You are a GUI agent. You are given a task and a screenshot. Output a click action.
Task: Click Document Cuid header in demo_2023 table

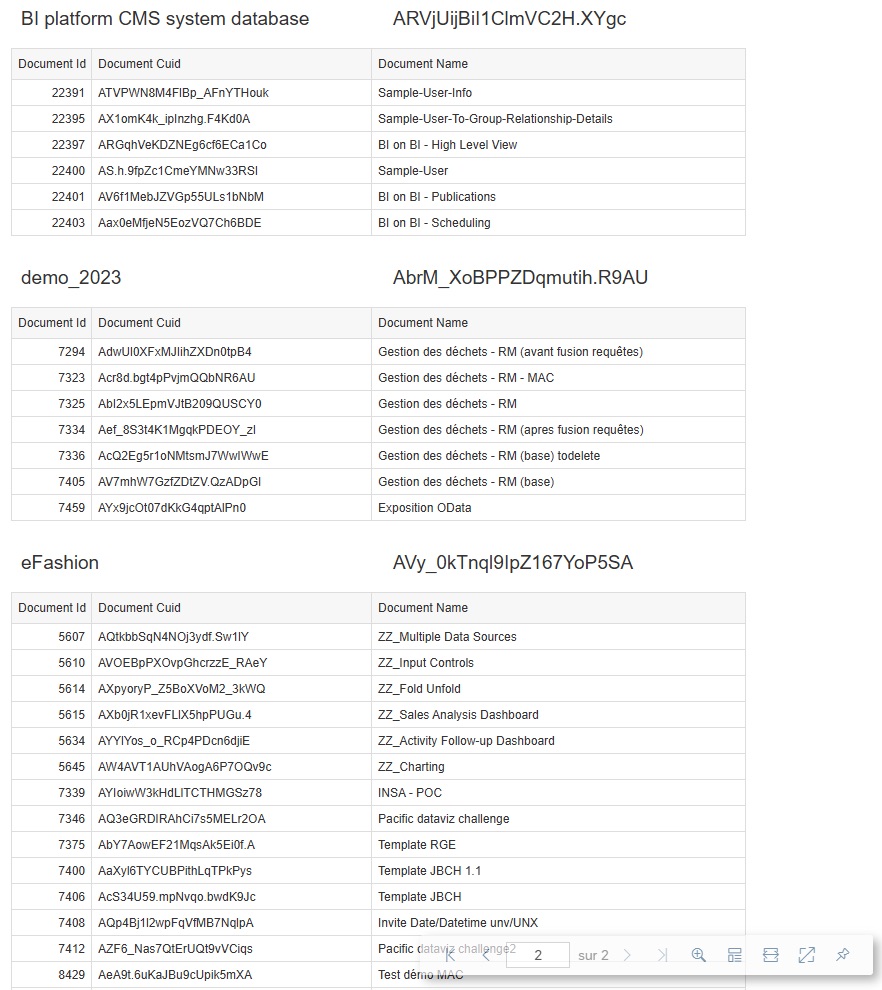point(140,323)
